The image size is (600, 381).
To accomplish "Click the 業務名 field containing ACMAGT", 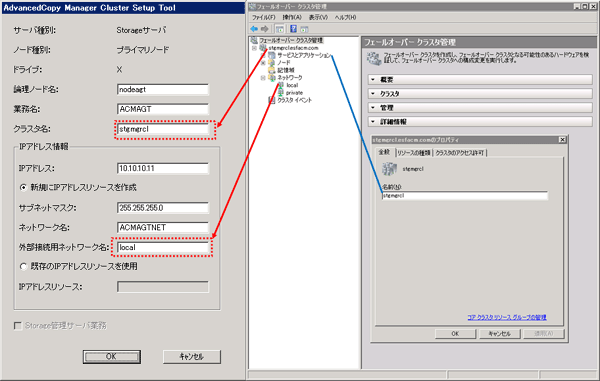I will point(163,109).
